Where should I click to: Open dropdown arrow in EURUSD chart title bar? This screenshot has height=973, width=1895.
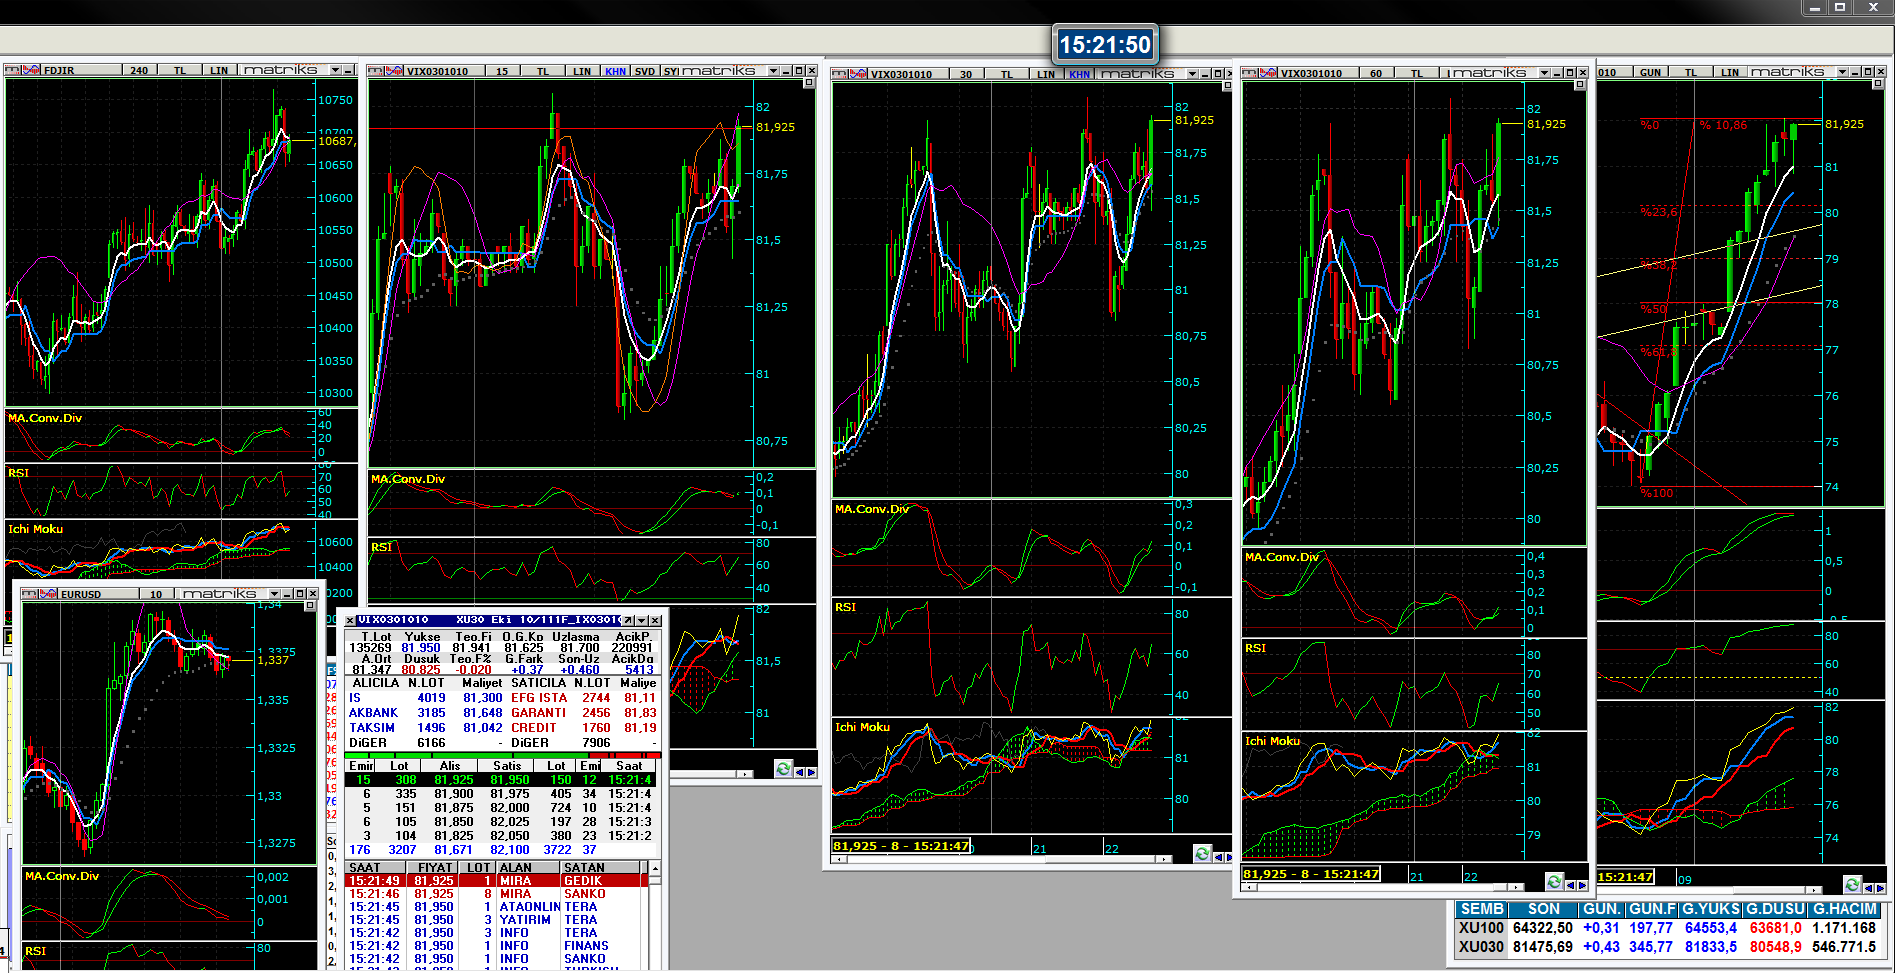pos(274,594)
